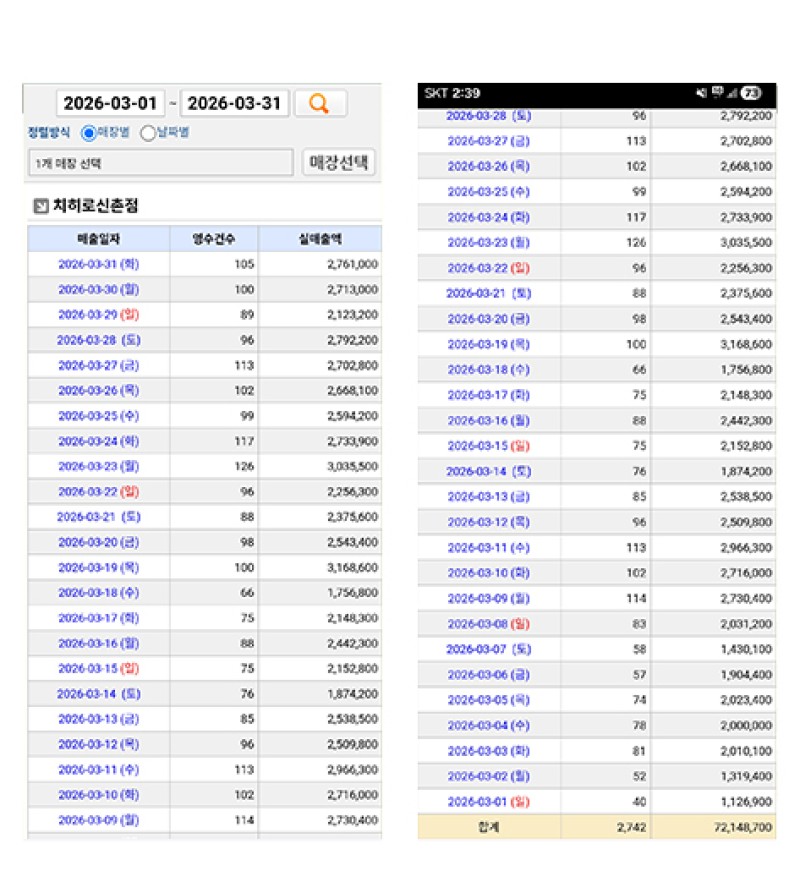The width and height of the screenshot is (800, 893).
Task: Click the 정렬방식 label
Action: [x=49, y=133]
